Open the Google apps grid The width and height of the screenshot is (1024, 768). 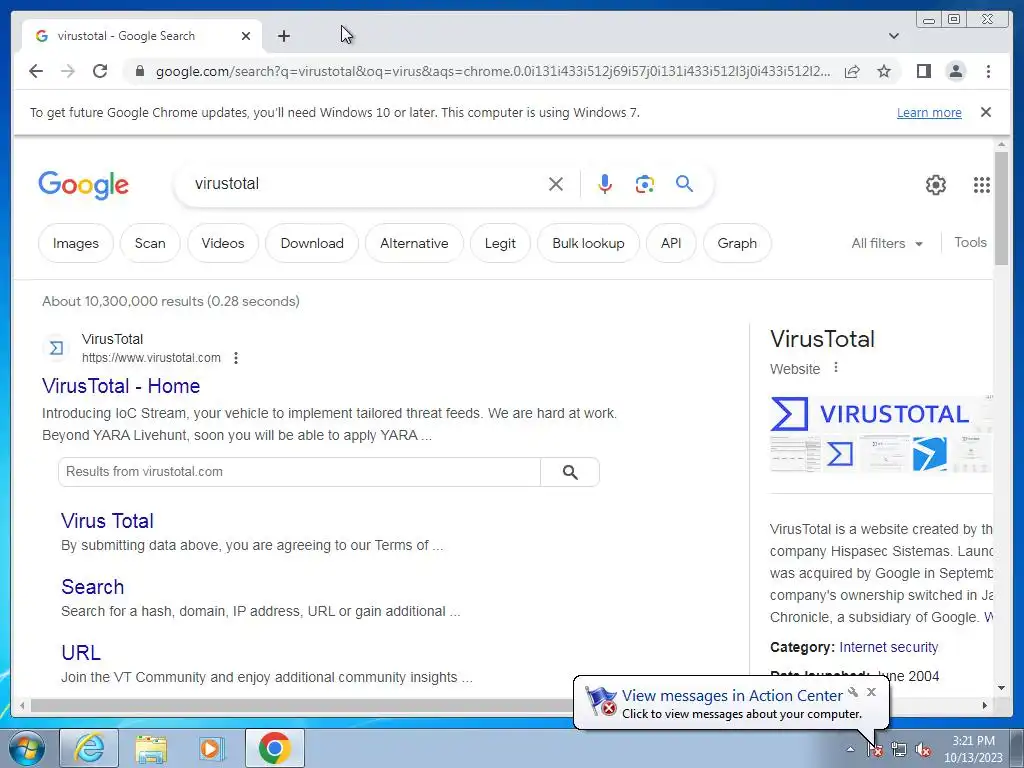982,185
